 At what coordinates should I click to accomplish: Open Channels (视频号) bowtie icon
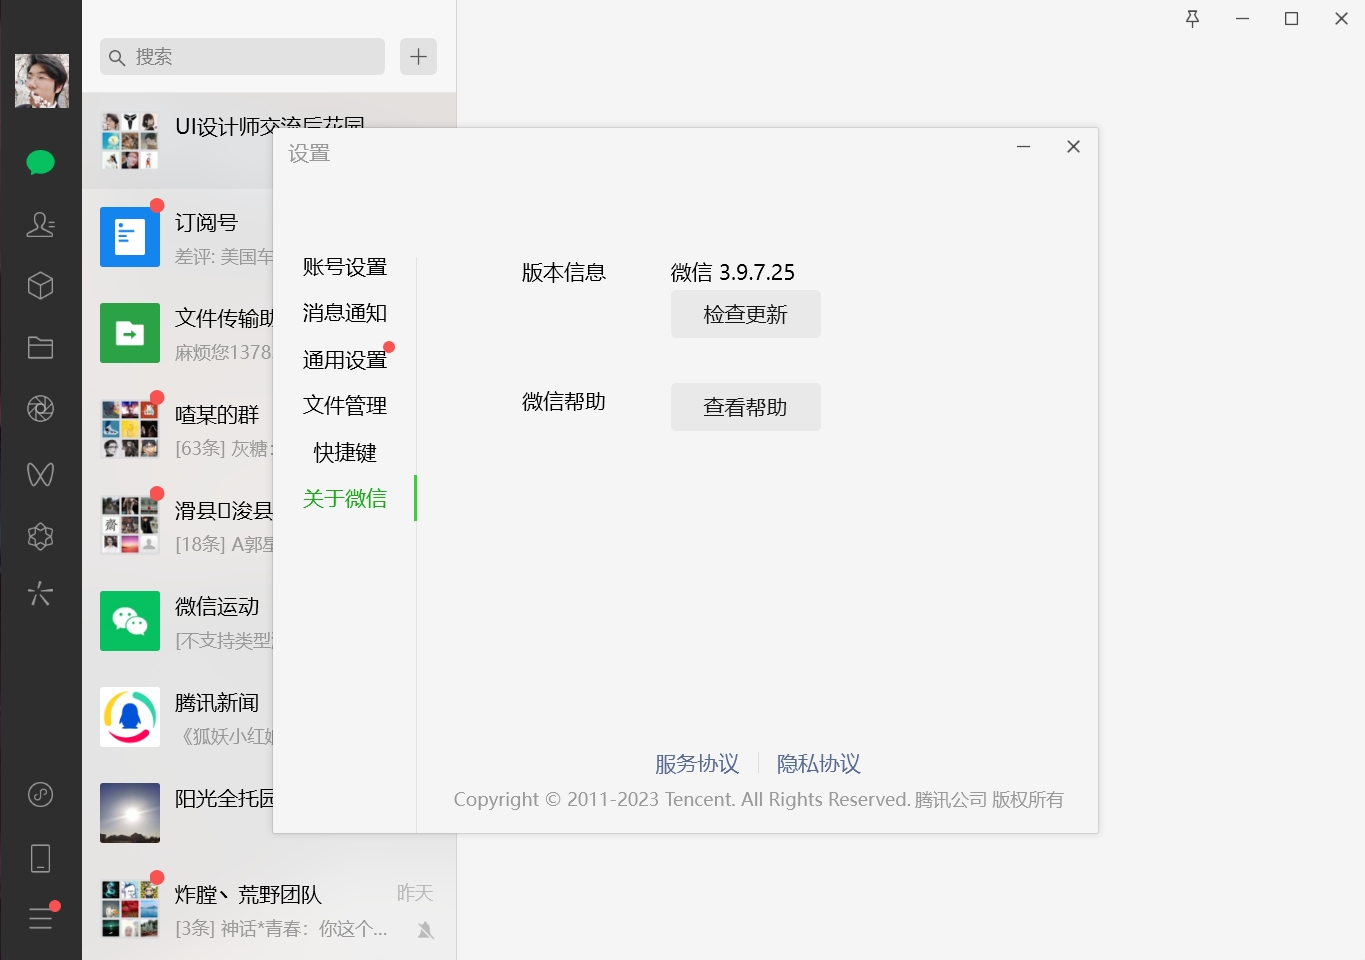tap(40, 474)
